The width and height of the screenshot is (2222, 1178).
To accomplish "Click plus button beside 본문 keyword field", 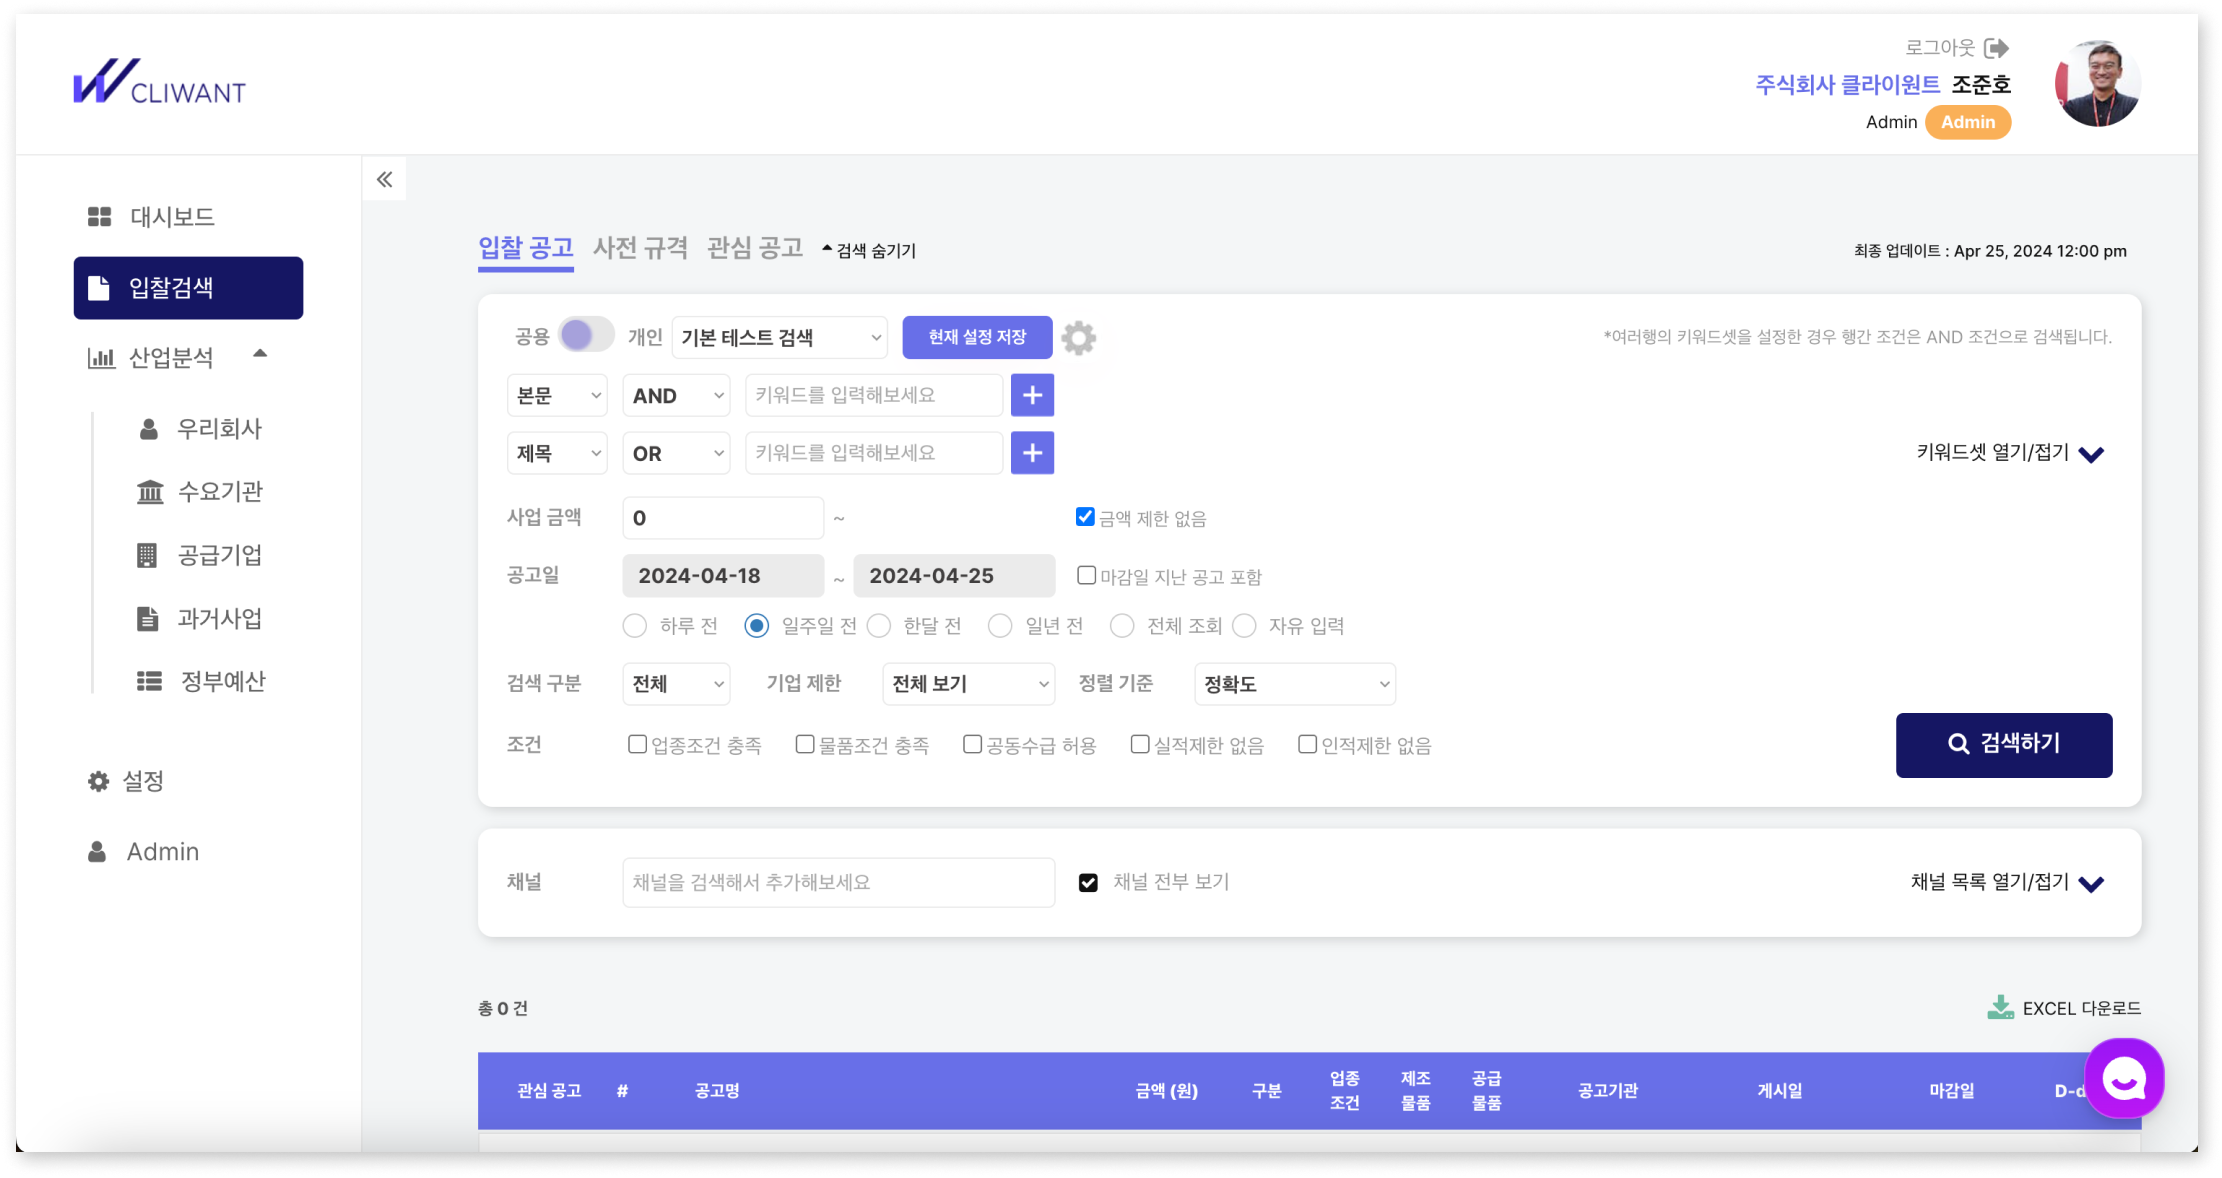I will pyautogui.click(x=1032, y=396).
